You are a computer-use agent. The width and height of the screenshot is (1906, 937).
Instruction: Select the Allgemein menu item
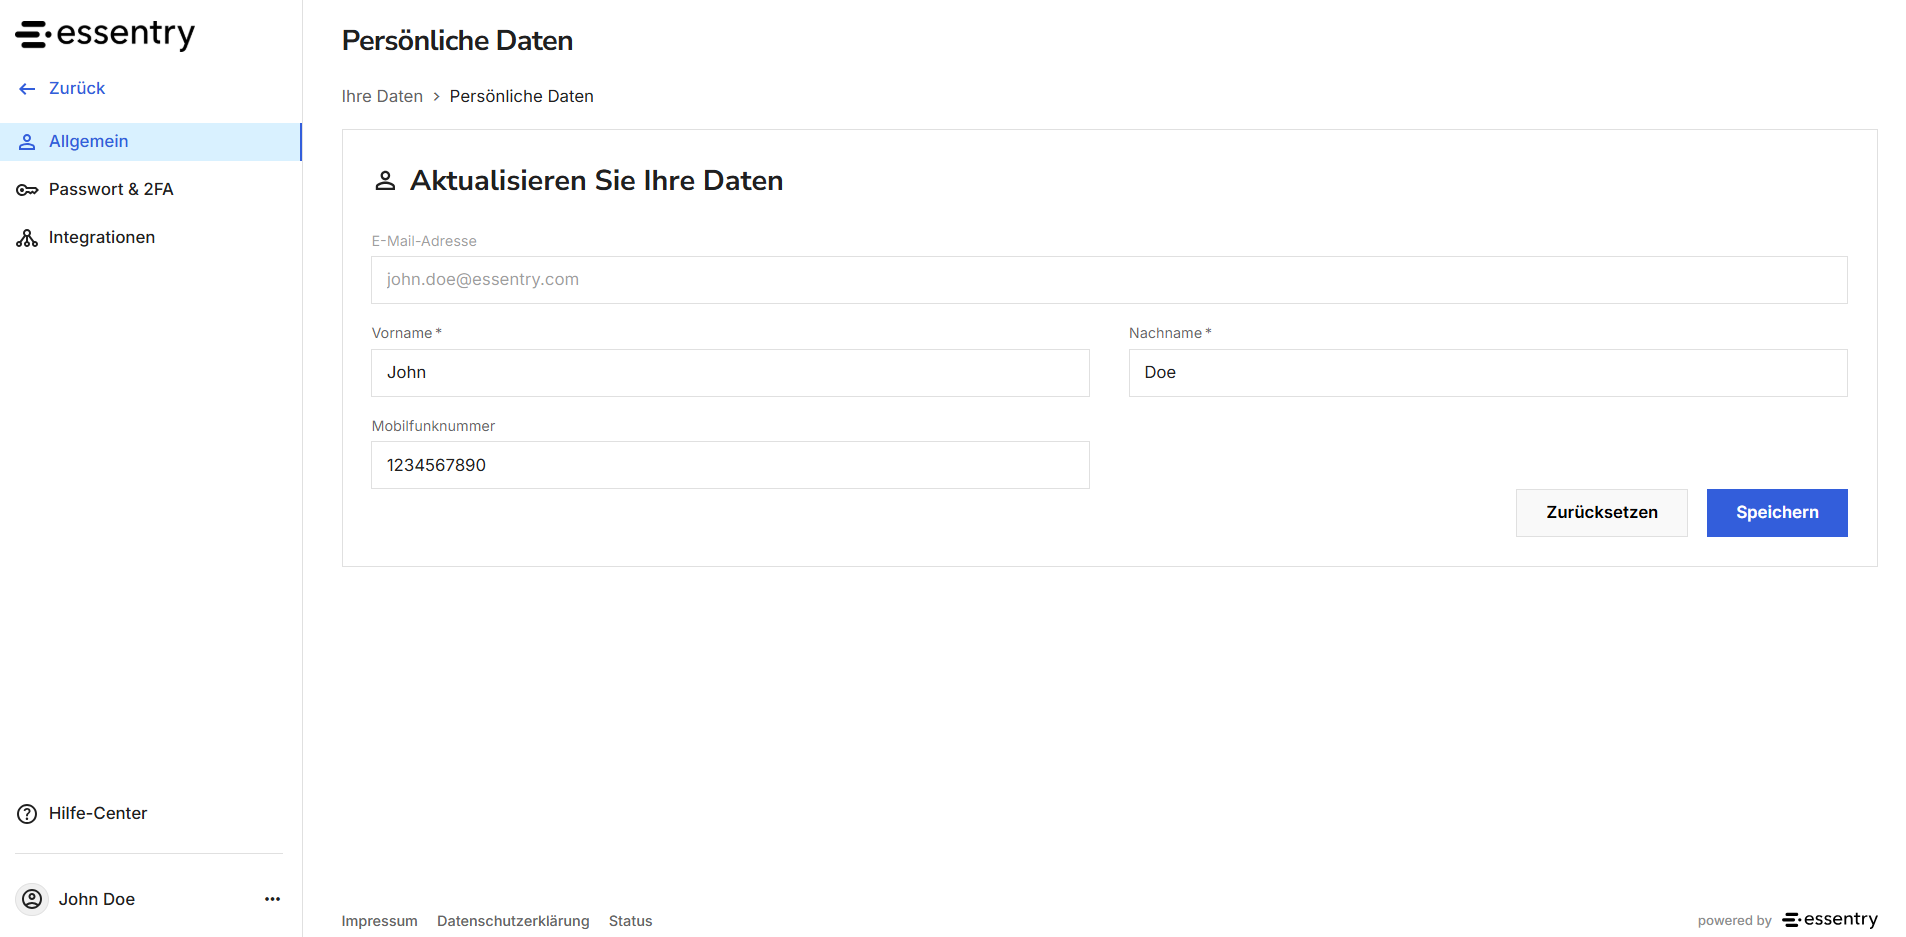(151, 141)
